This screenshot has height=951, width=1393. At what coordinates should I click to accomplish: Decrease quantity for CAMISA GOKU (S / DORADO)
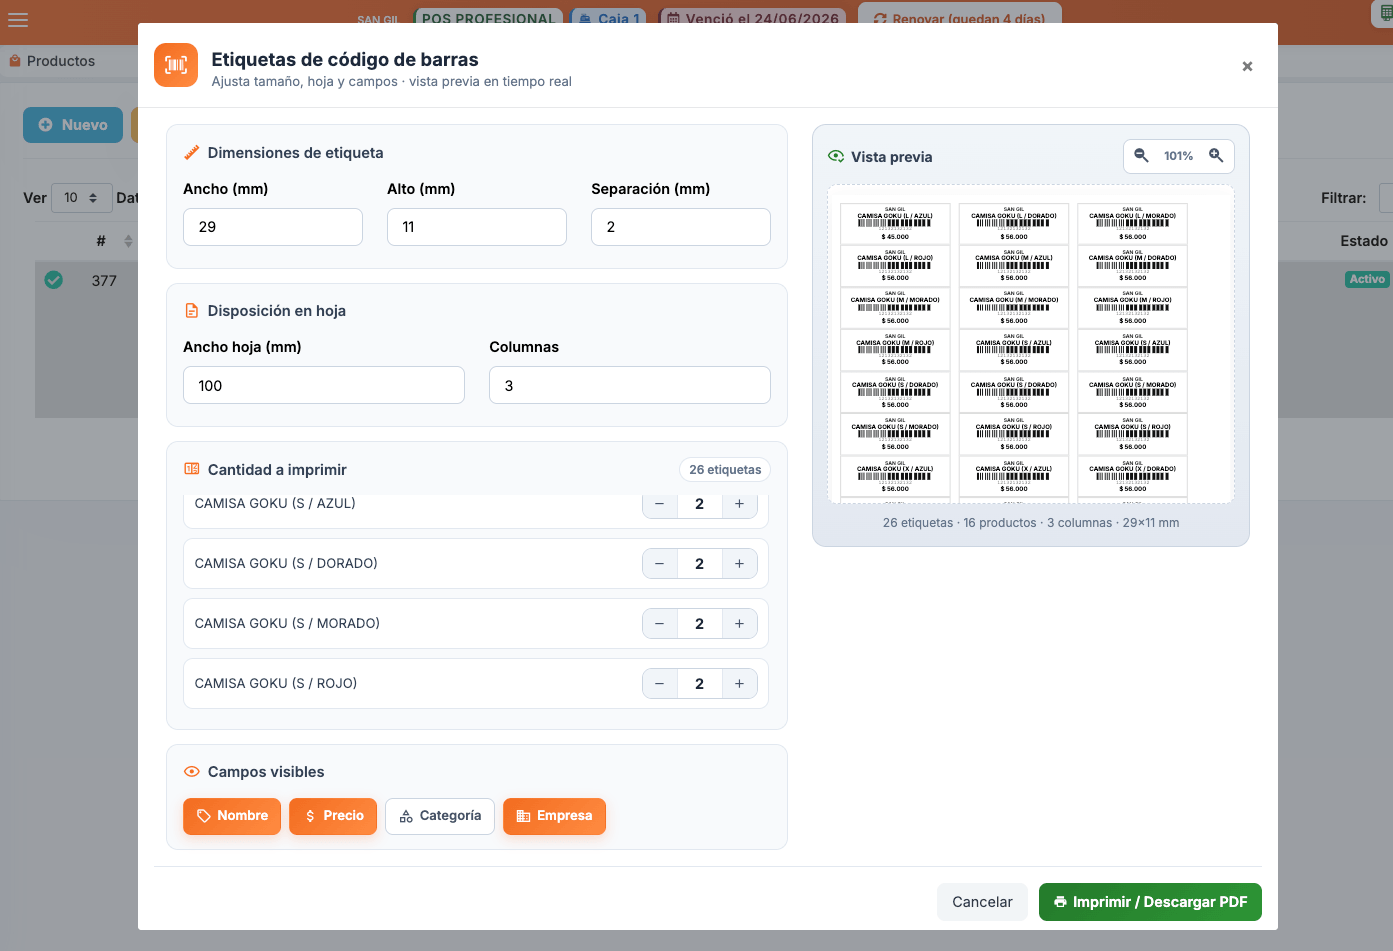(x=660, y=564)
